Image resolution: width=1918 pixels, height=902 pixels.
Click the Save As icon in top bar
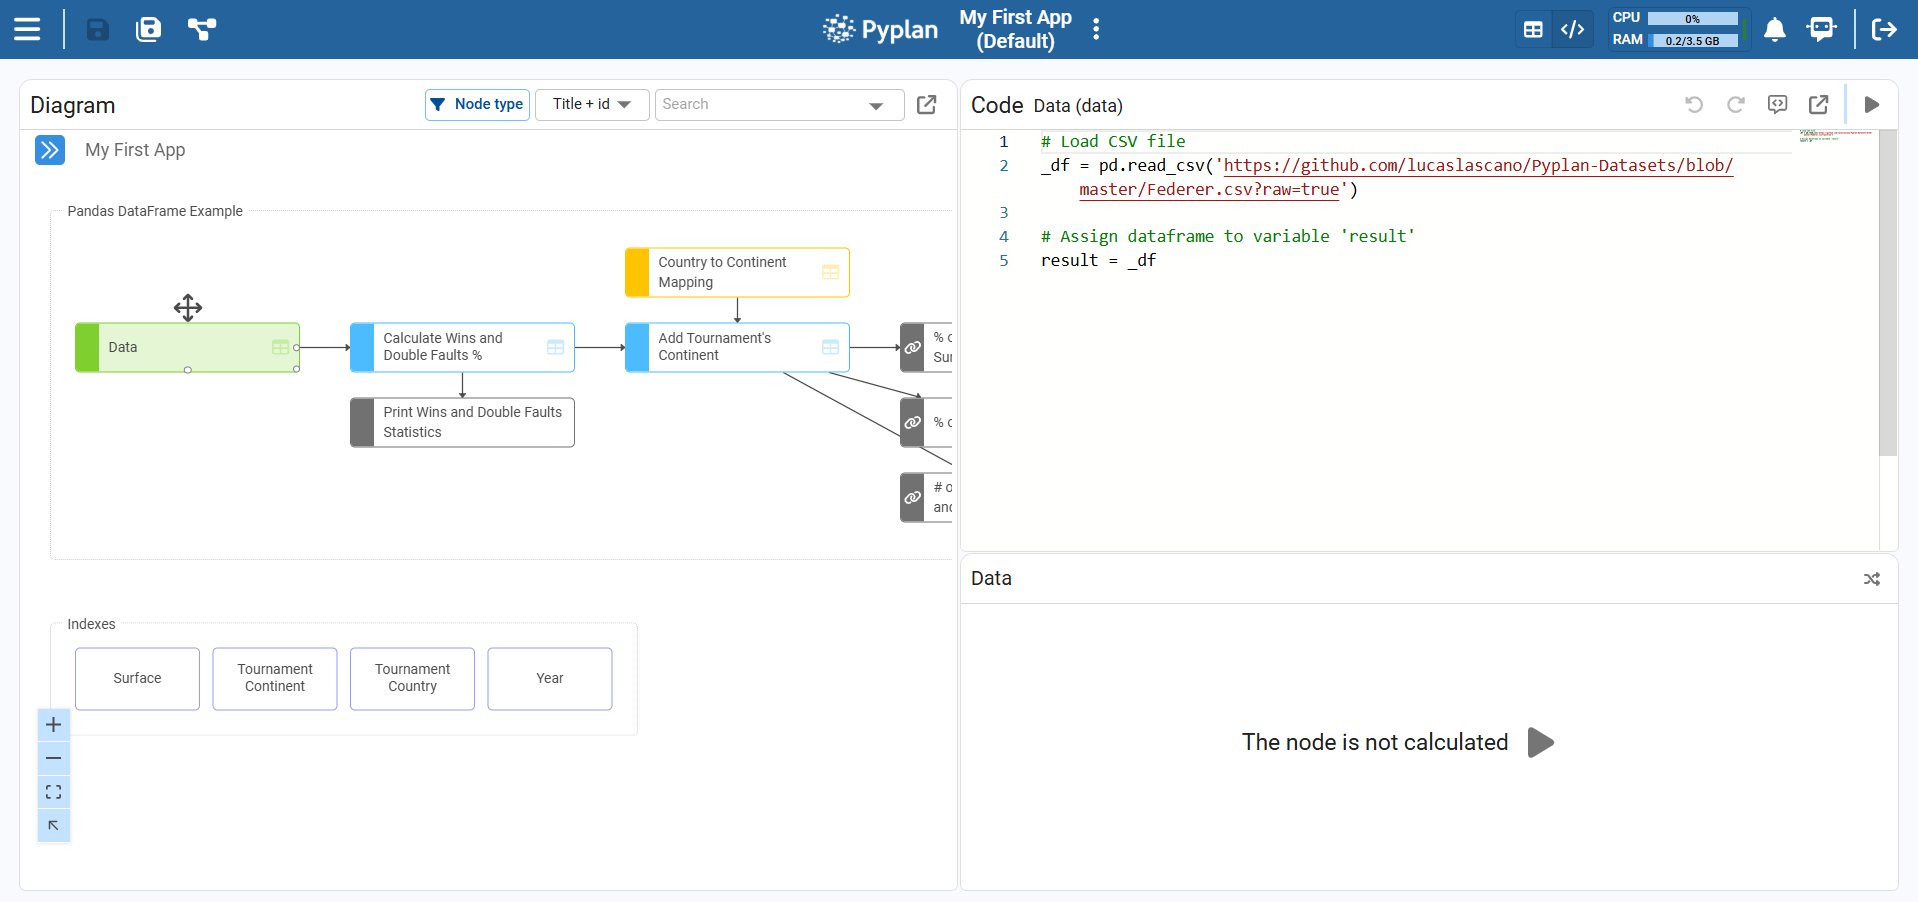(x=148, y=29)
